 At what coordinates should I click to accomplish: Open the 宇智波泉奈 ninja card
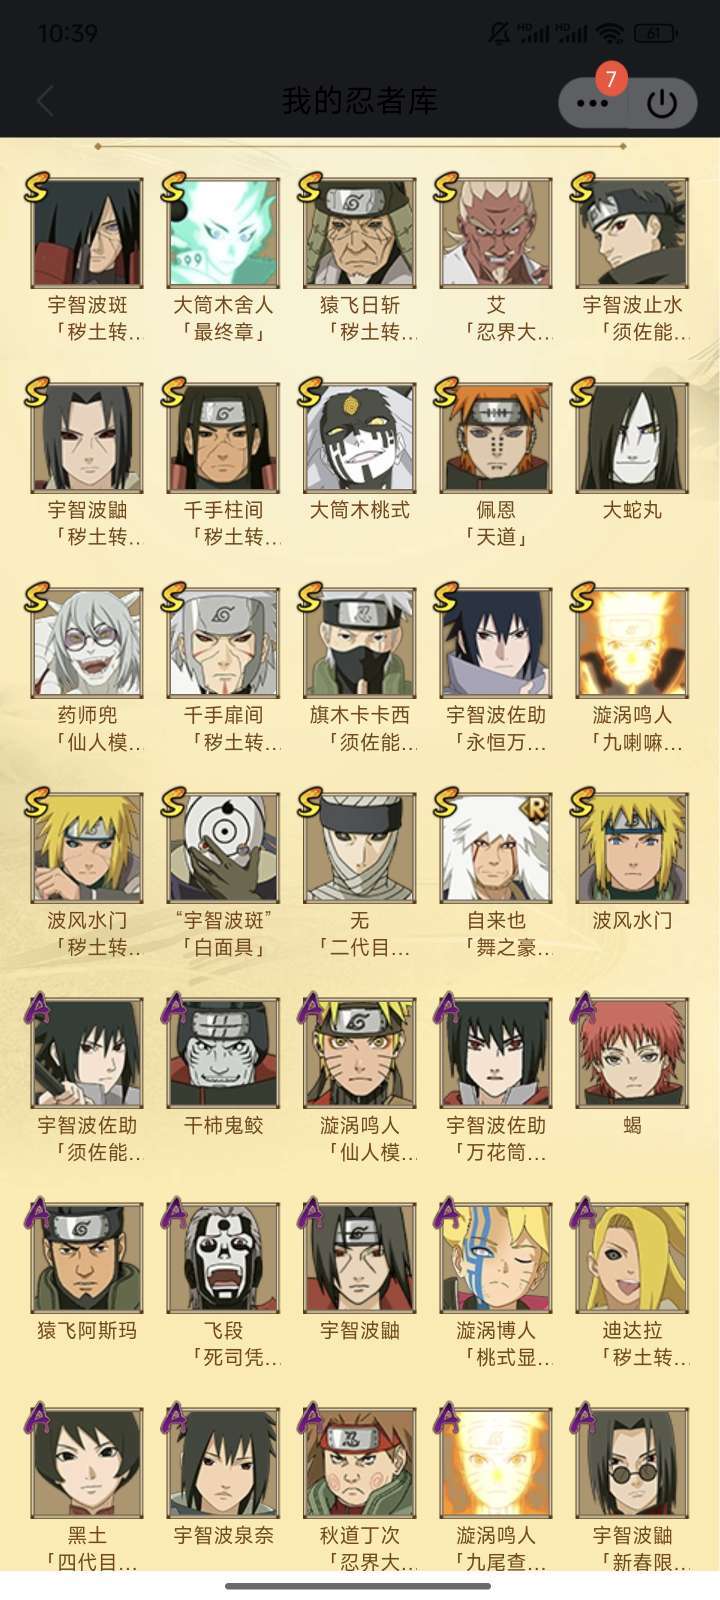(x=223, y=1463)
